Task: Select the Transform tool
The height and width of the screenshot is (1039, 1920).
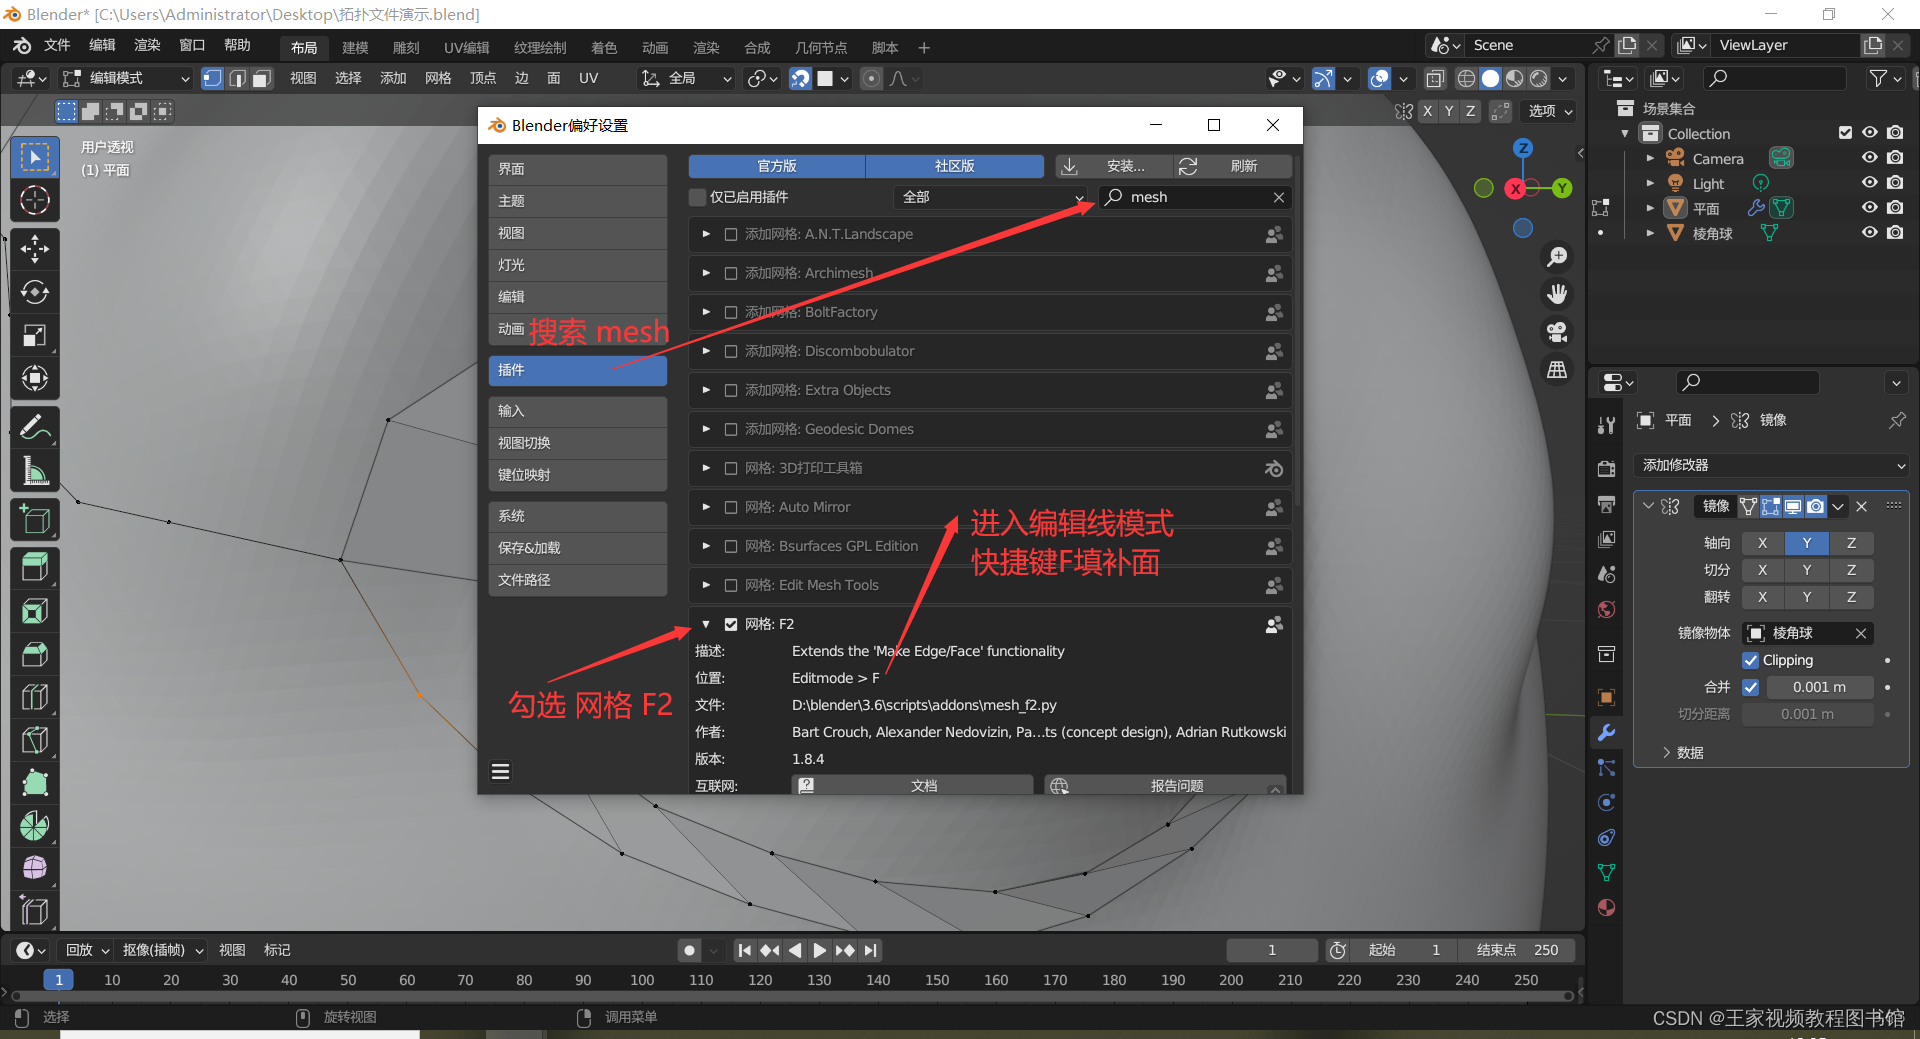Action: tap(35, 378)
